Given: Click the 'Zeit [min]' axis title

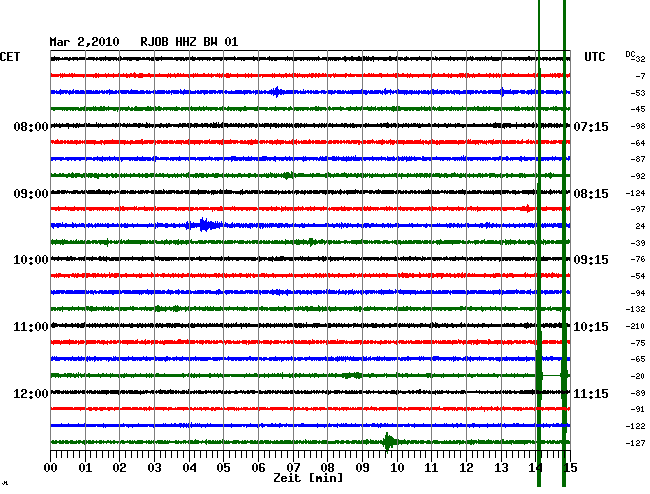Looking at the screenshot, I should point(308,478).
